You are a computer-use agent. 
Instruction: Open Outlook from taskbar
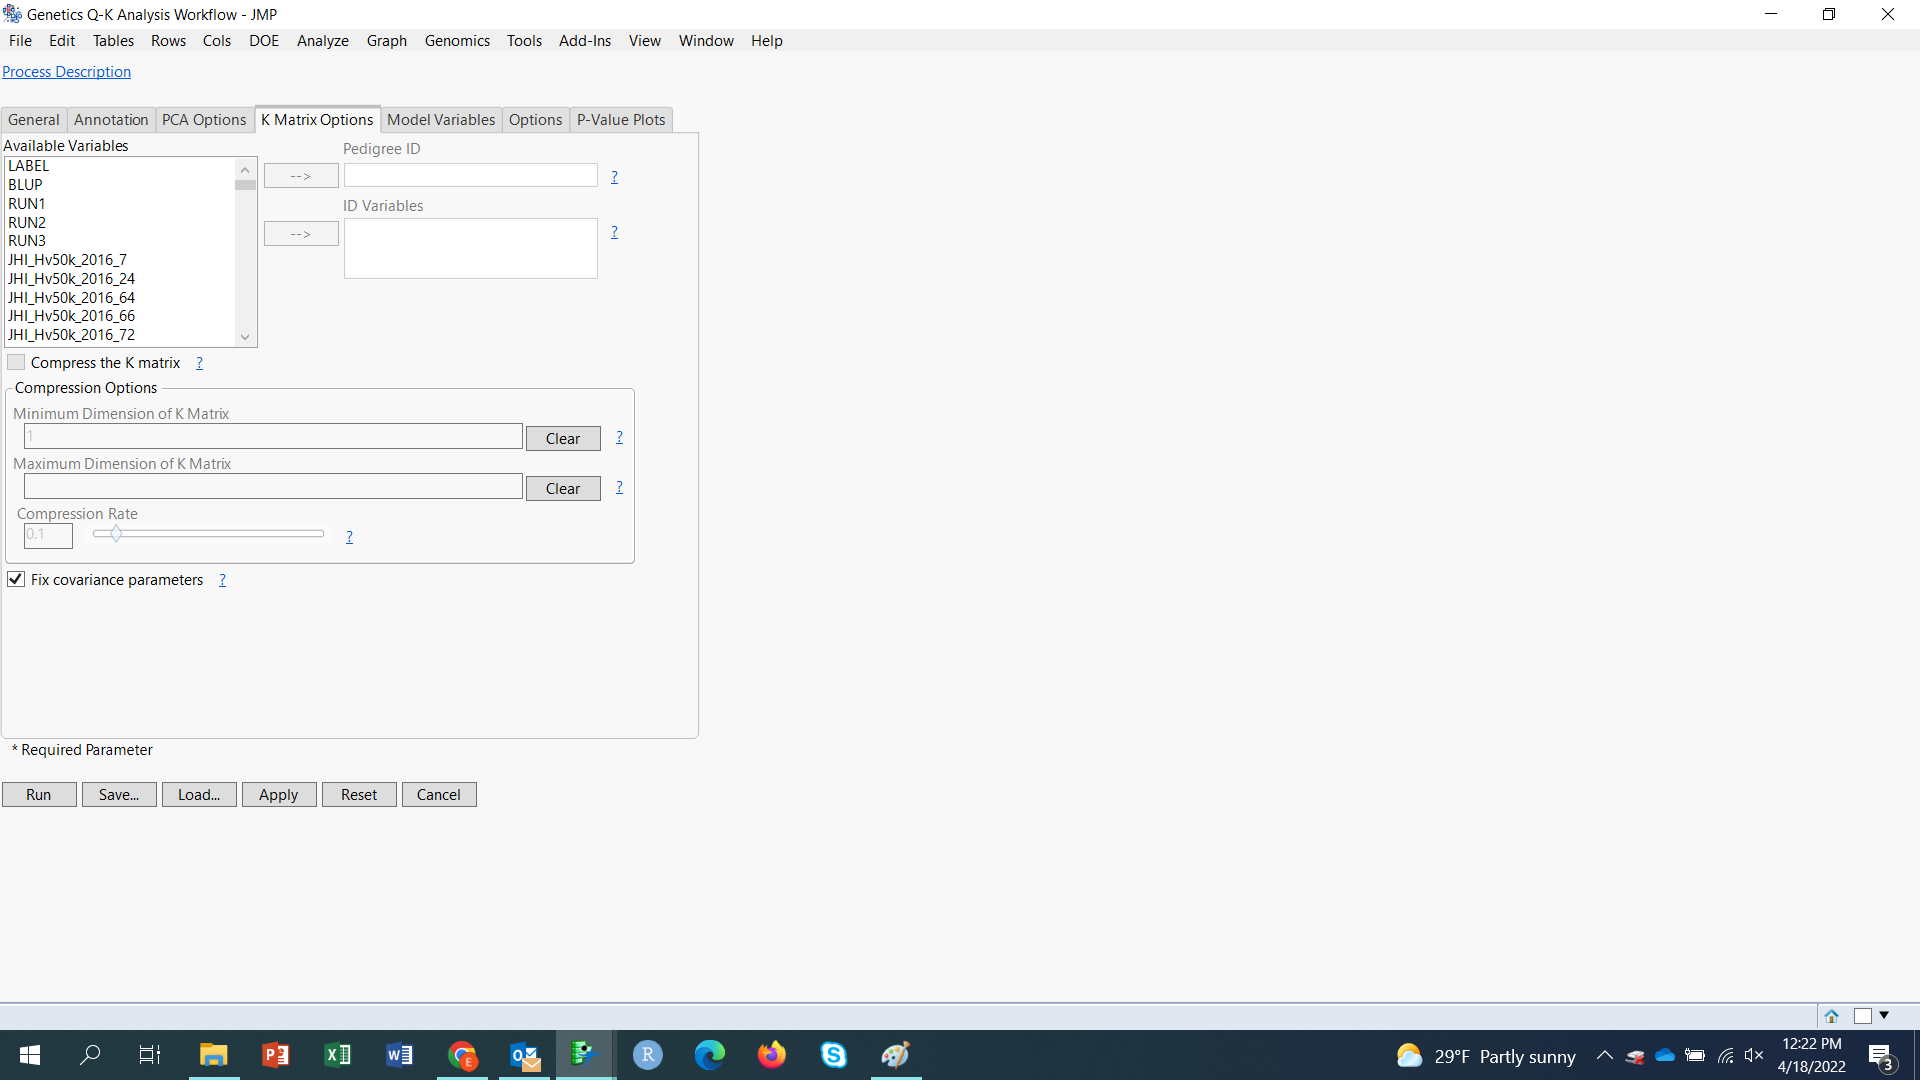point(524,1055)
